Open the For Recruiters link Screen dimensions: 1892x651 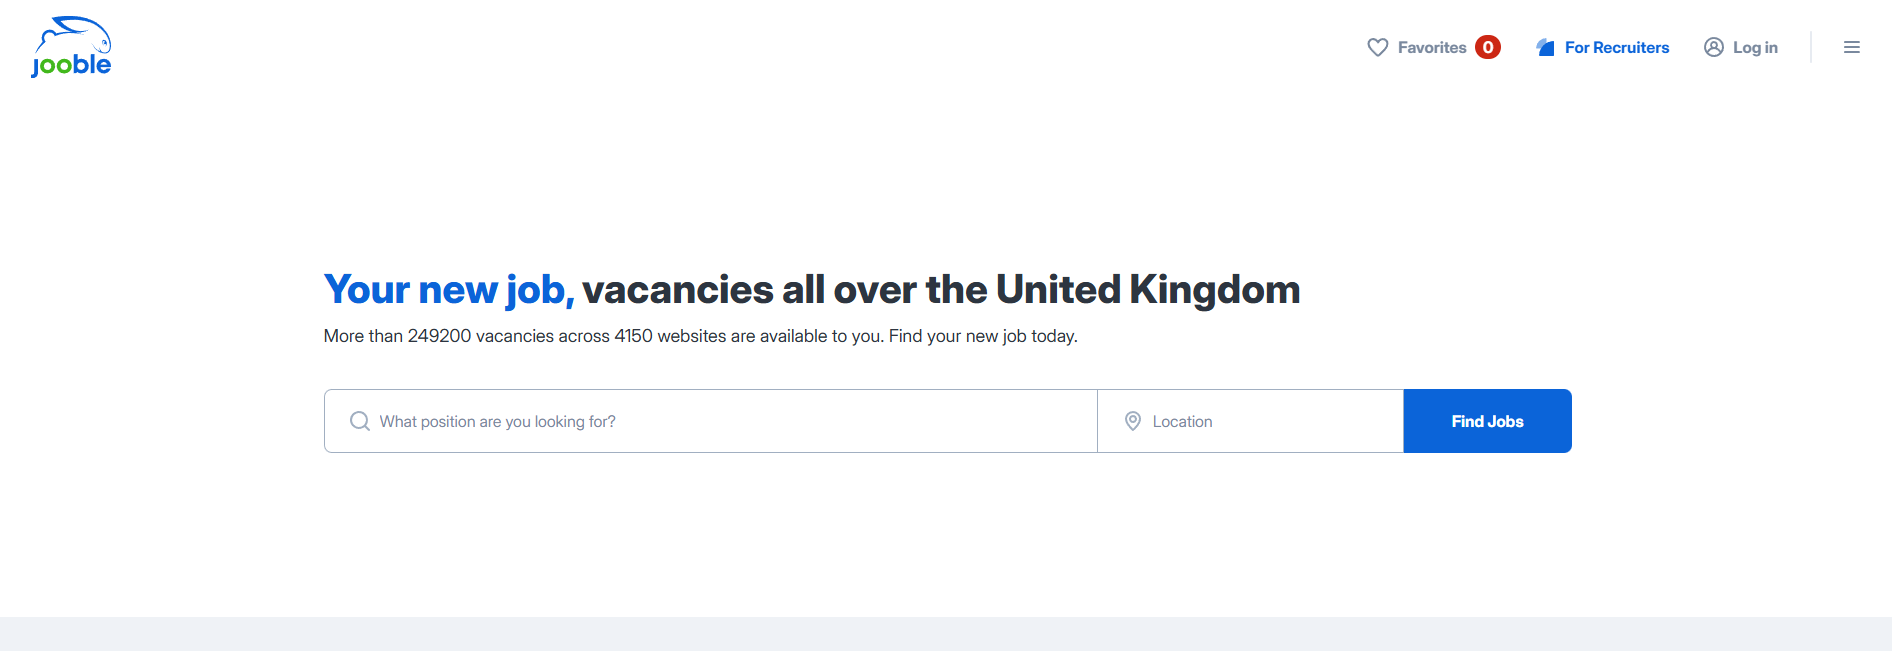(1616, 47)
